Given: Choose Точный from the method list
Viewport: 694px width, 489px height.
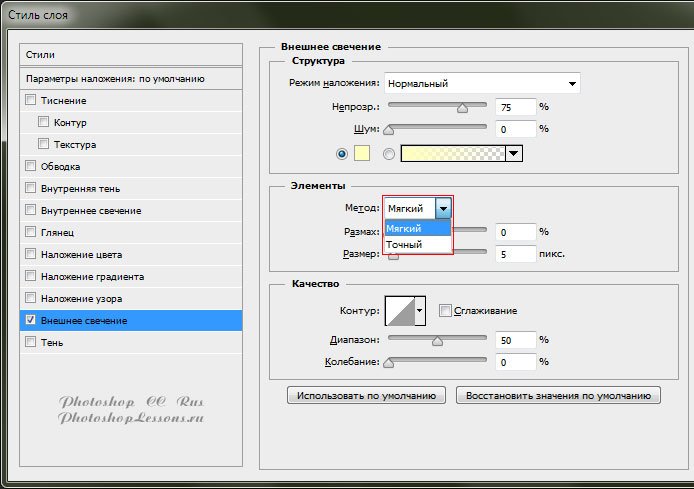Looking at the screenshot, I should click(x=405, y=244).
